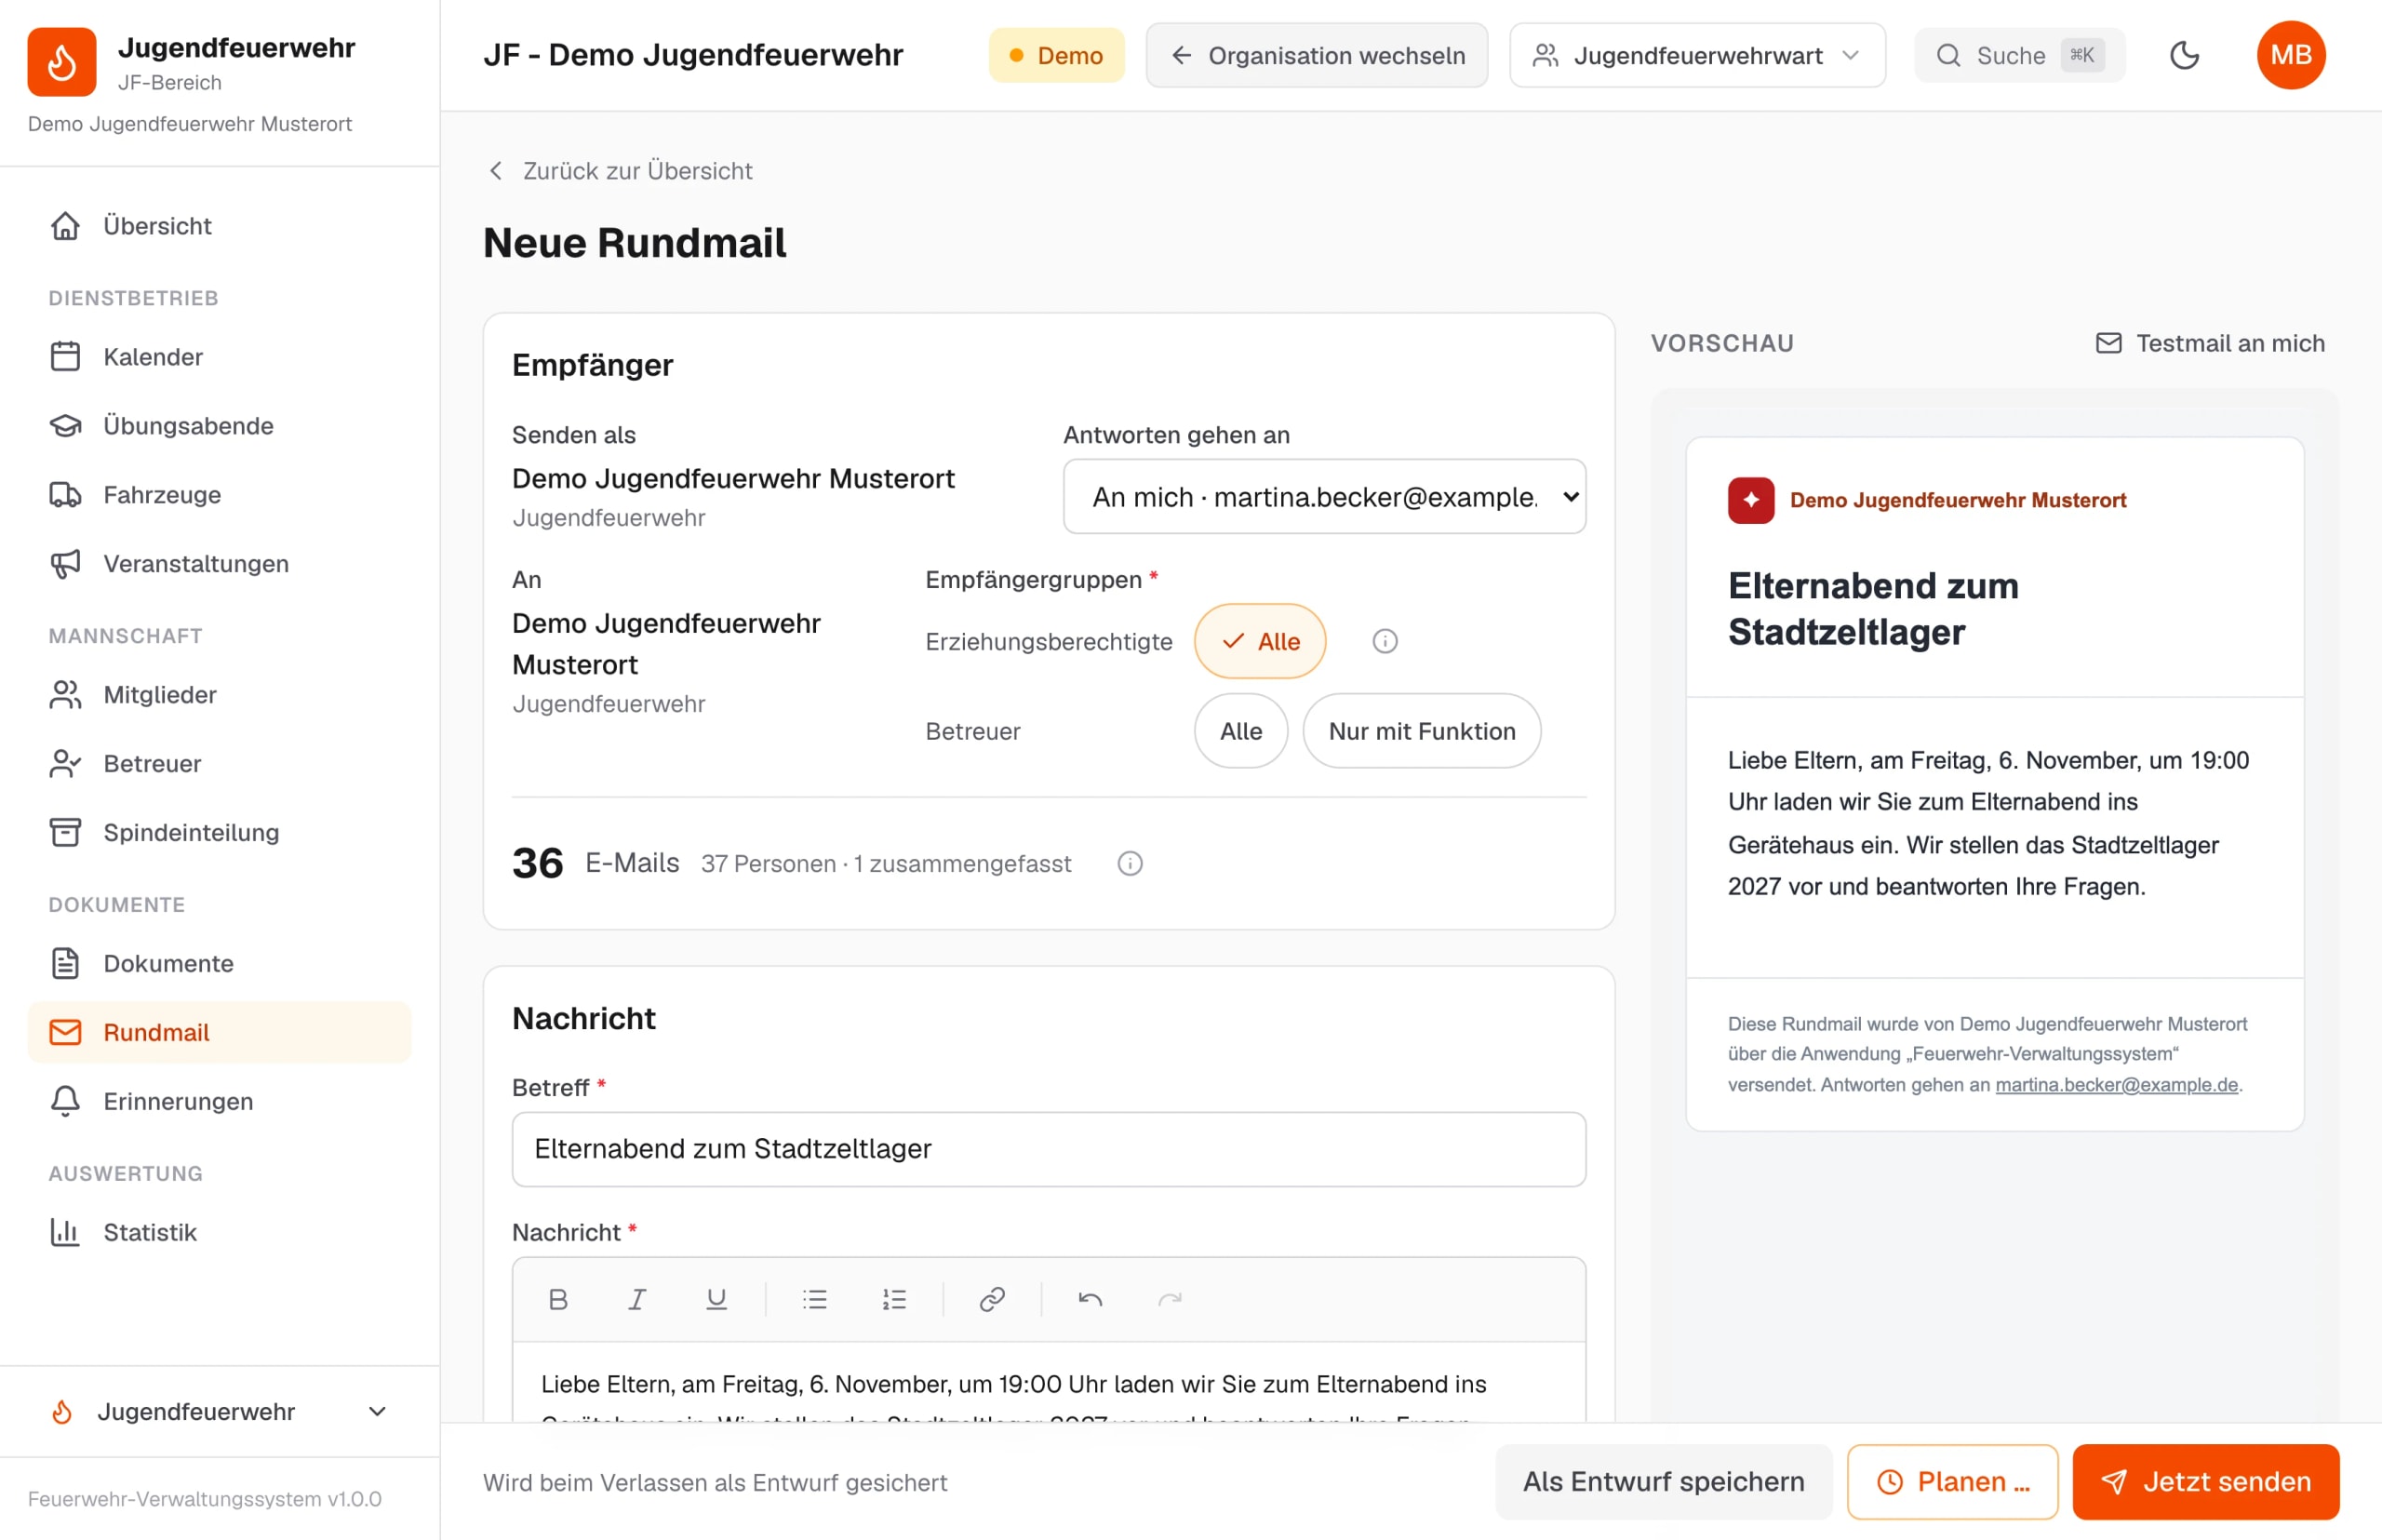Send Testmail an mich
Image resolution: width=2382 pixels, height=1540 pixels.
(x=2210, y=343)
